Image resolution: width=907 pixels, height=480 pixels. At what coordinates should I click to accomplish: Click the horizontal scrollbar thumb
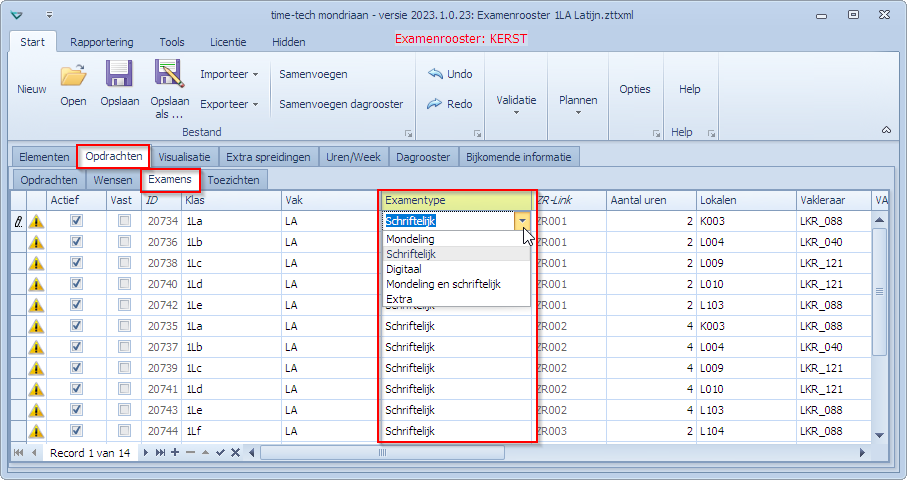coord(382,453)
